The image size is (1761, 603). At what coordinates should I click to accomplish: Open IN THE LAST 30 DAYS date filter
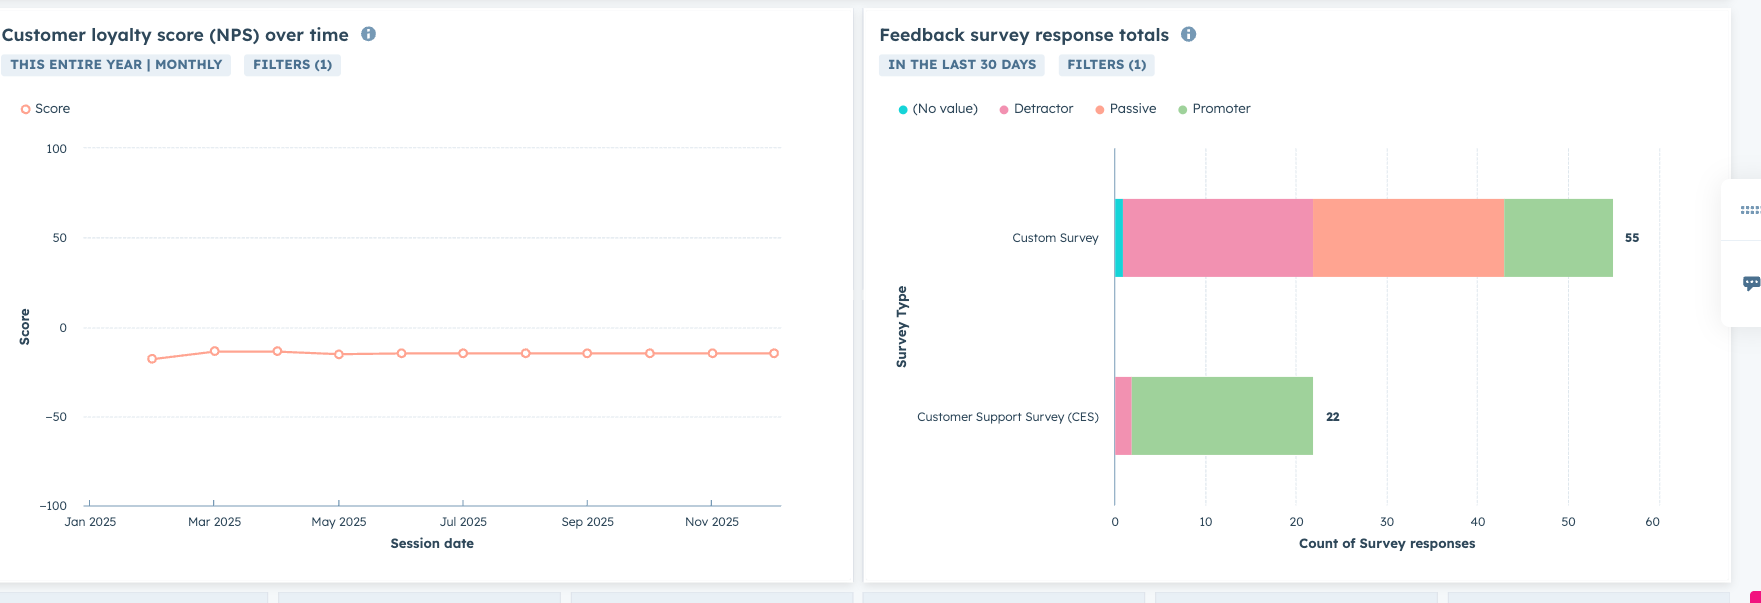[x=961, y=65]
